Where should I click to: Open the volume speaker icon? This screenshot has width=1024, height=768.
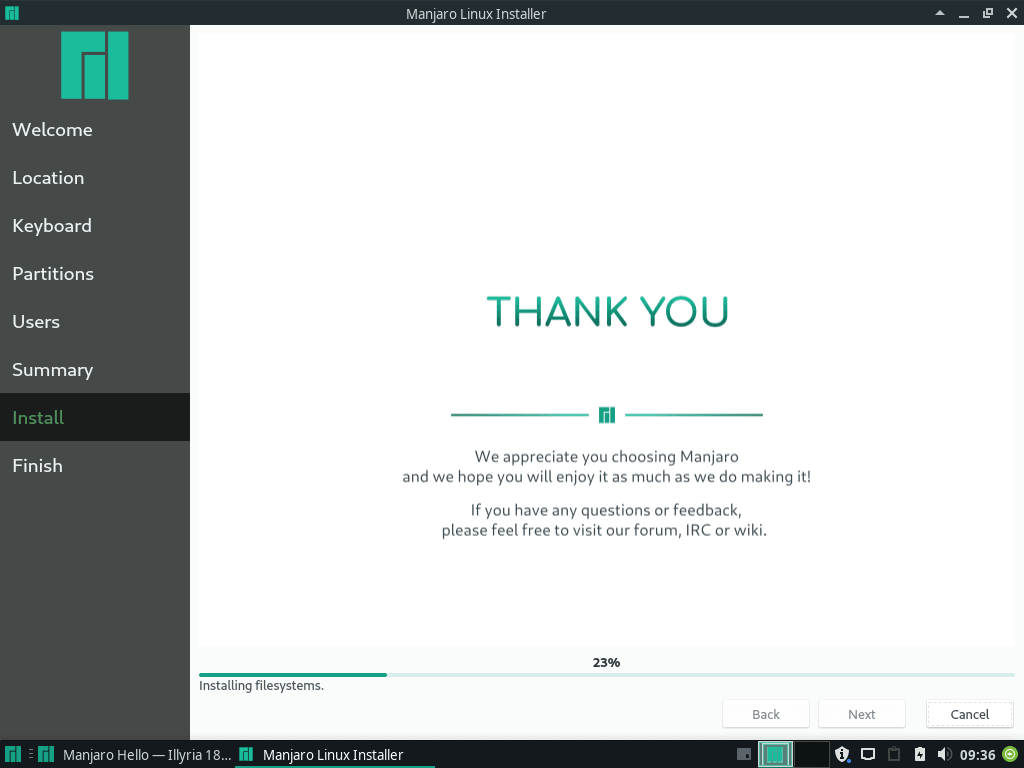(944, 754)
